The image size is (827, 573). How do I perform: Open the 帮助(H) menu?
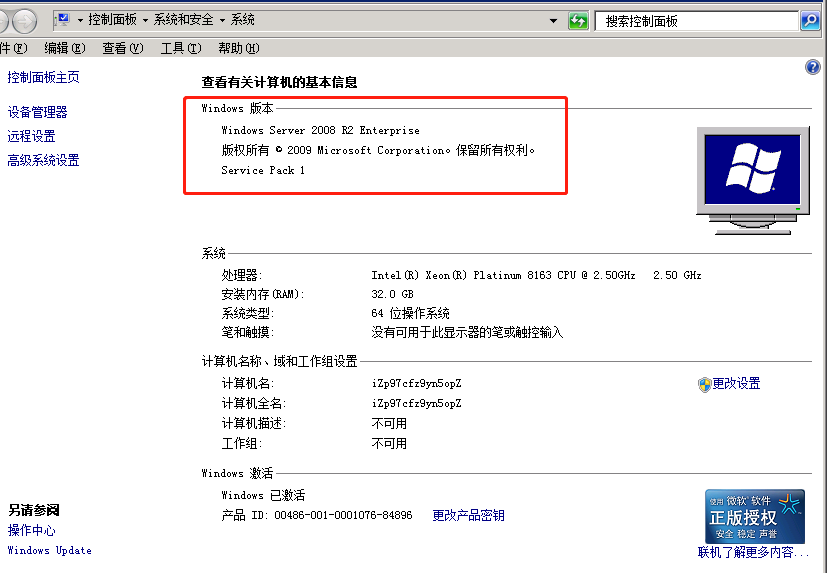(238, 49)
